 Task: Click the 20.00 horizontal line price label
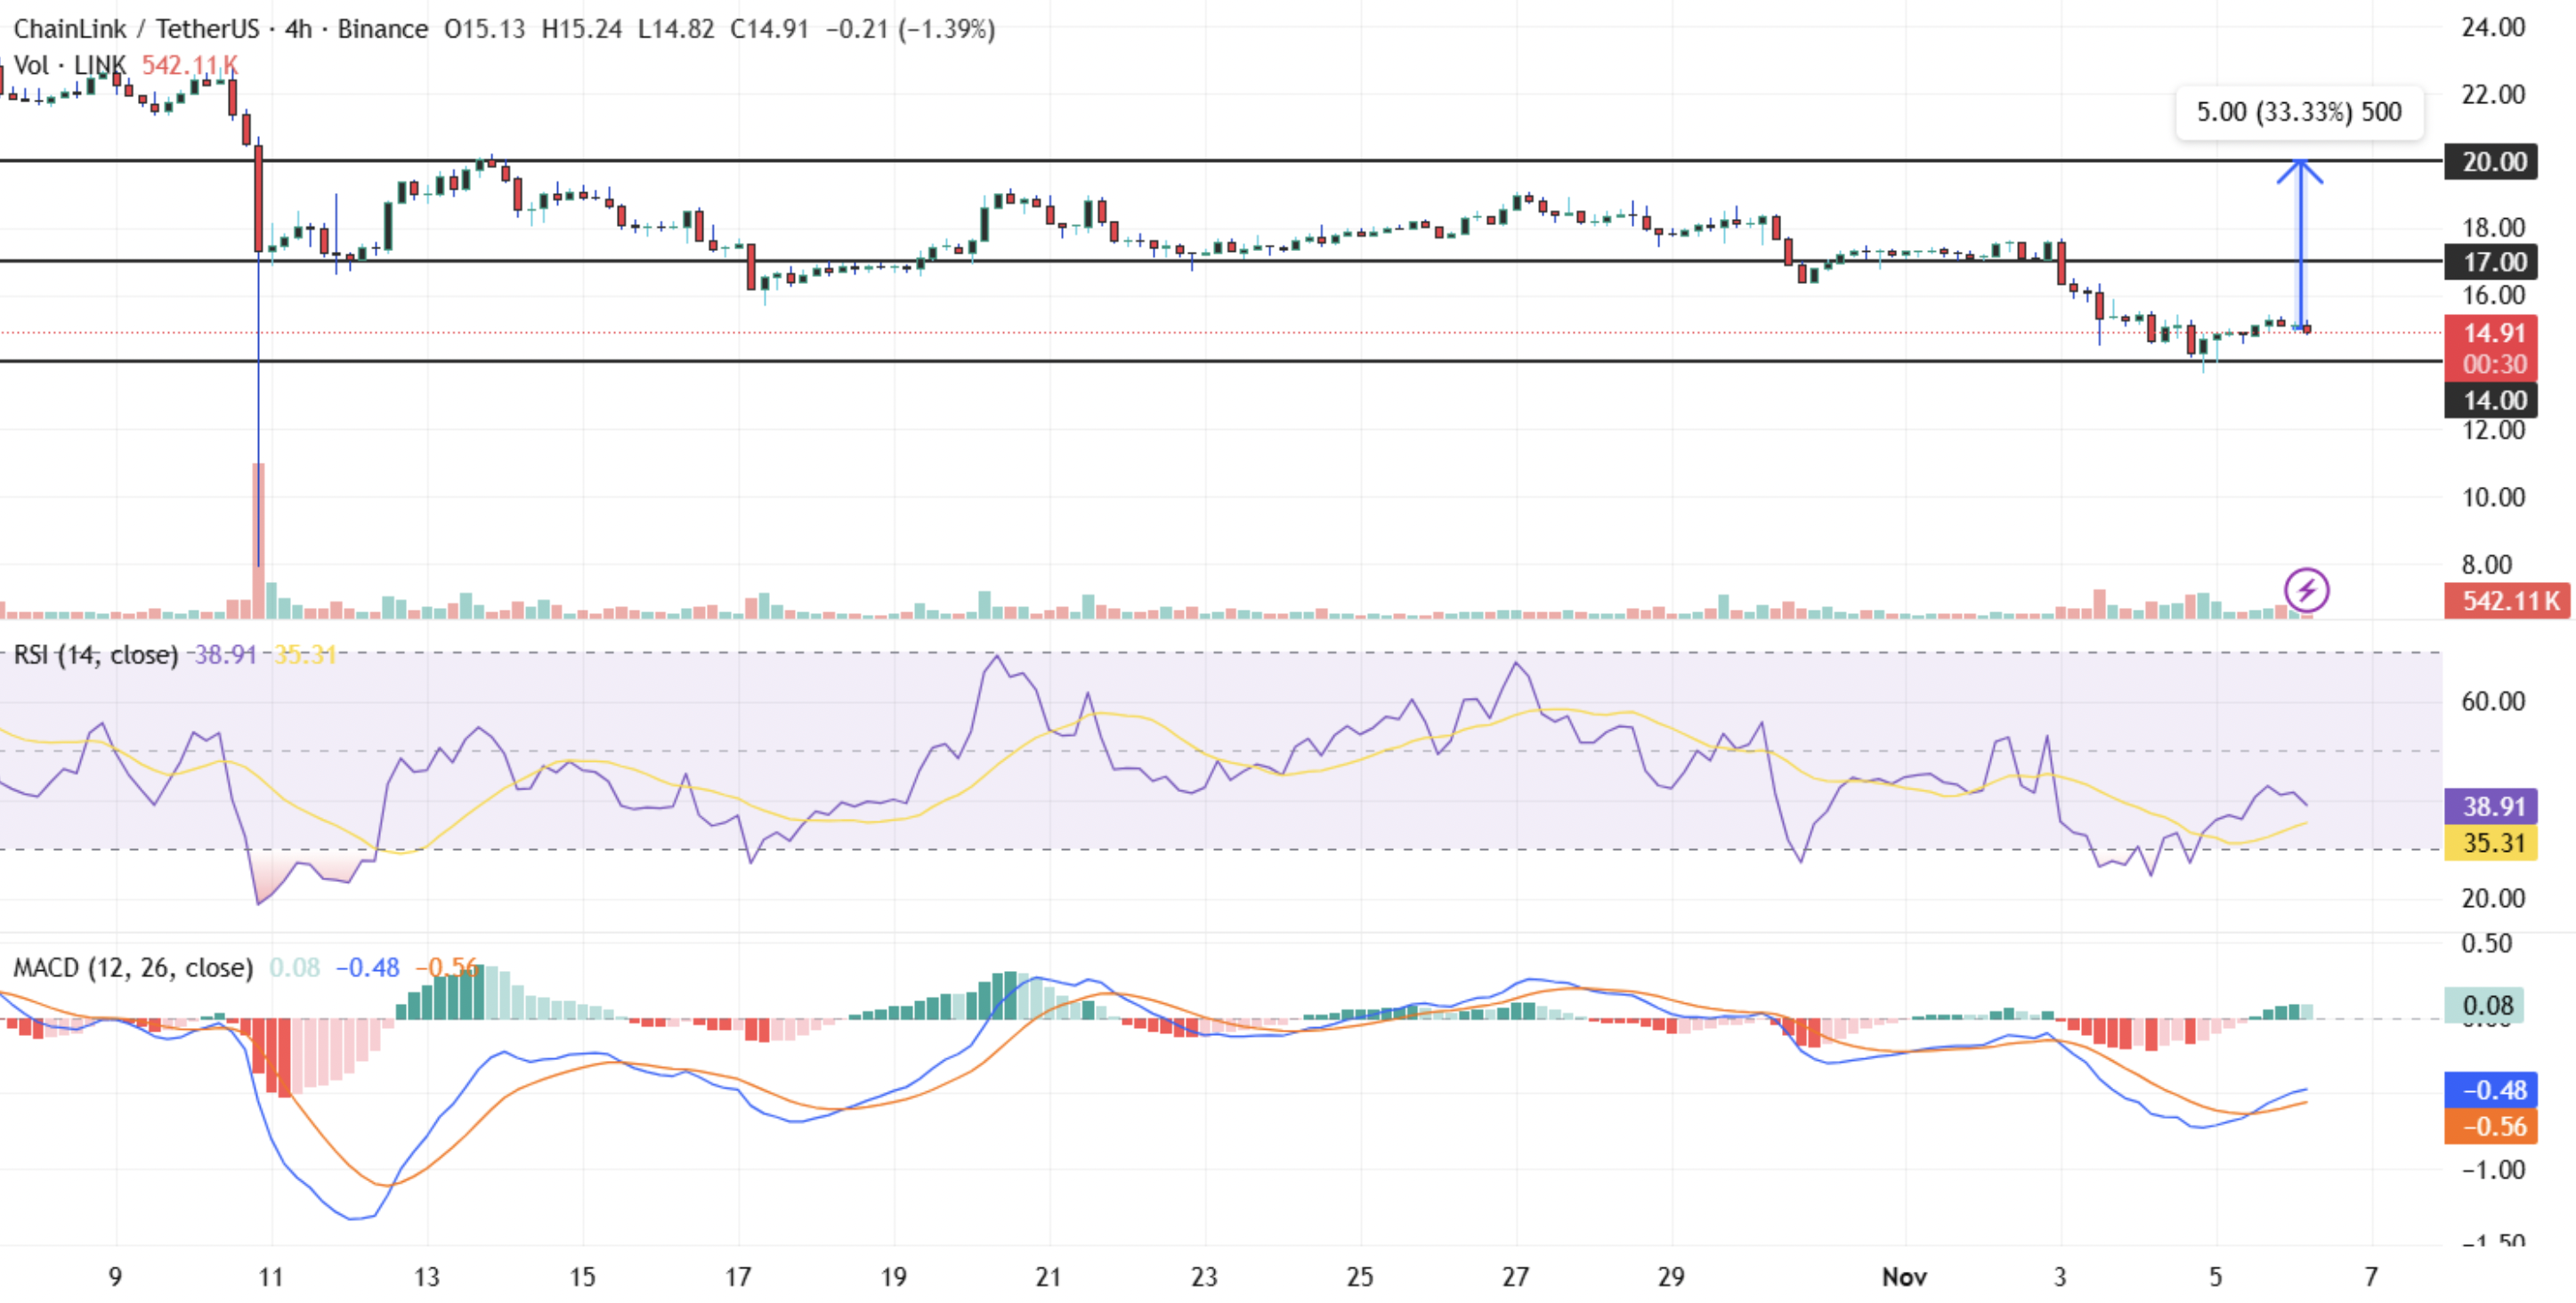click(x=2493, y=161)
